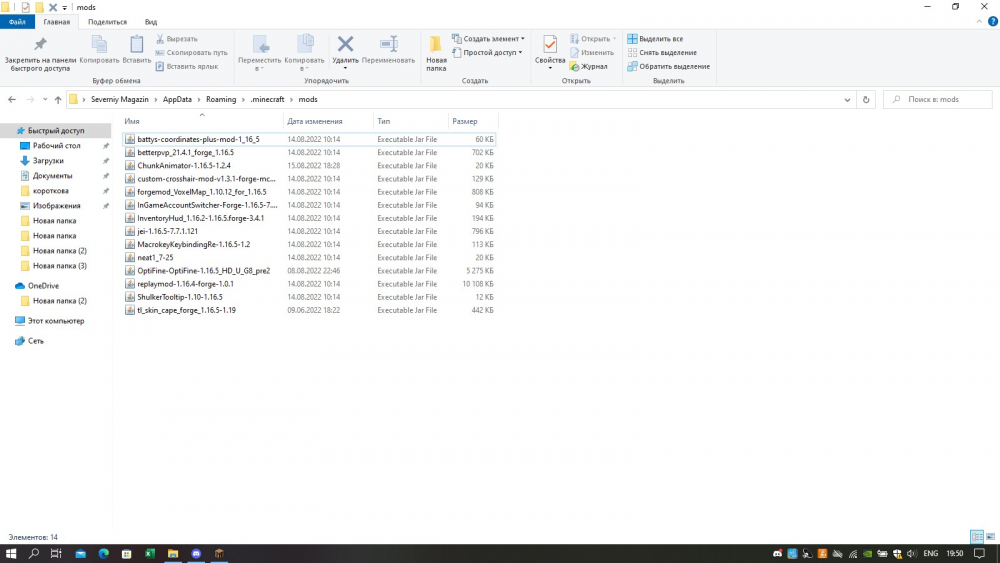Open Task View on the taskbar

56,553
